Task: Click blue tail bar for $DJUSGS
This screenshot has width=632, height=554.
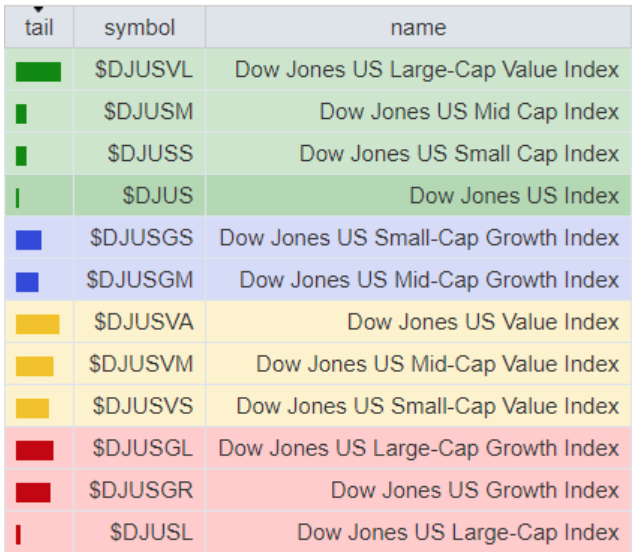Action: point(28,240)
